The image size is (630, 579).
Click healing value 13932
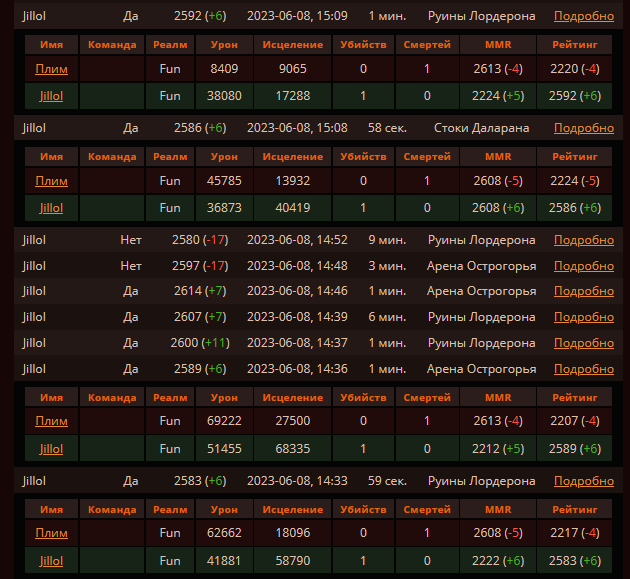[292, 181]
